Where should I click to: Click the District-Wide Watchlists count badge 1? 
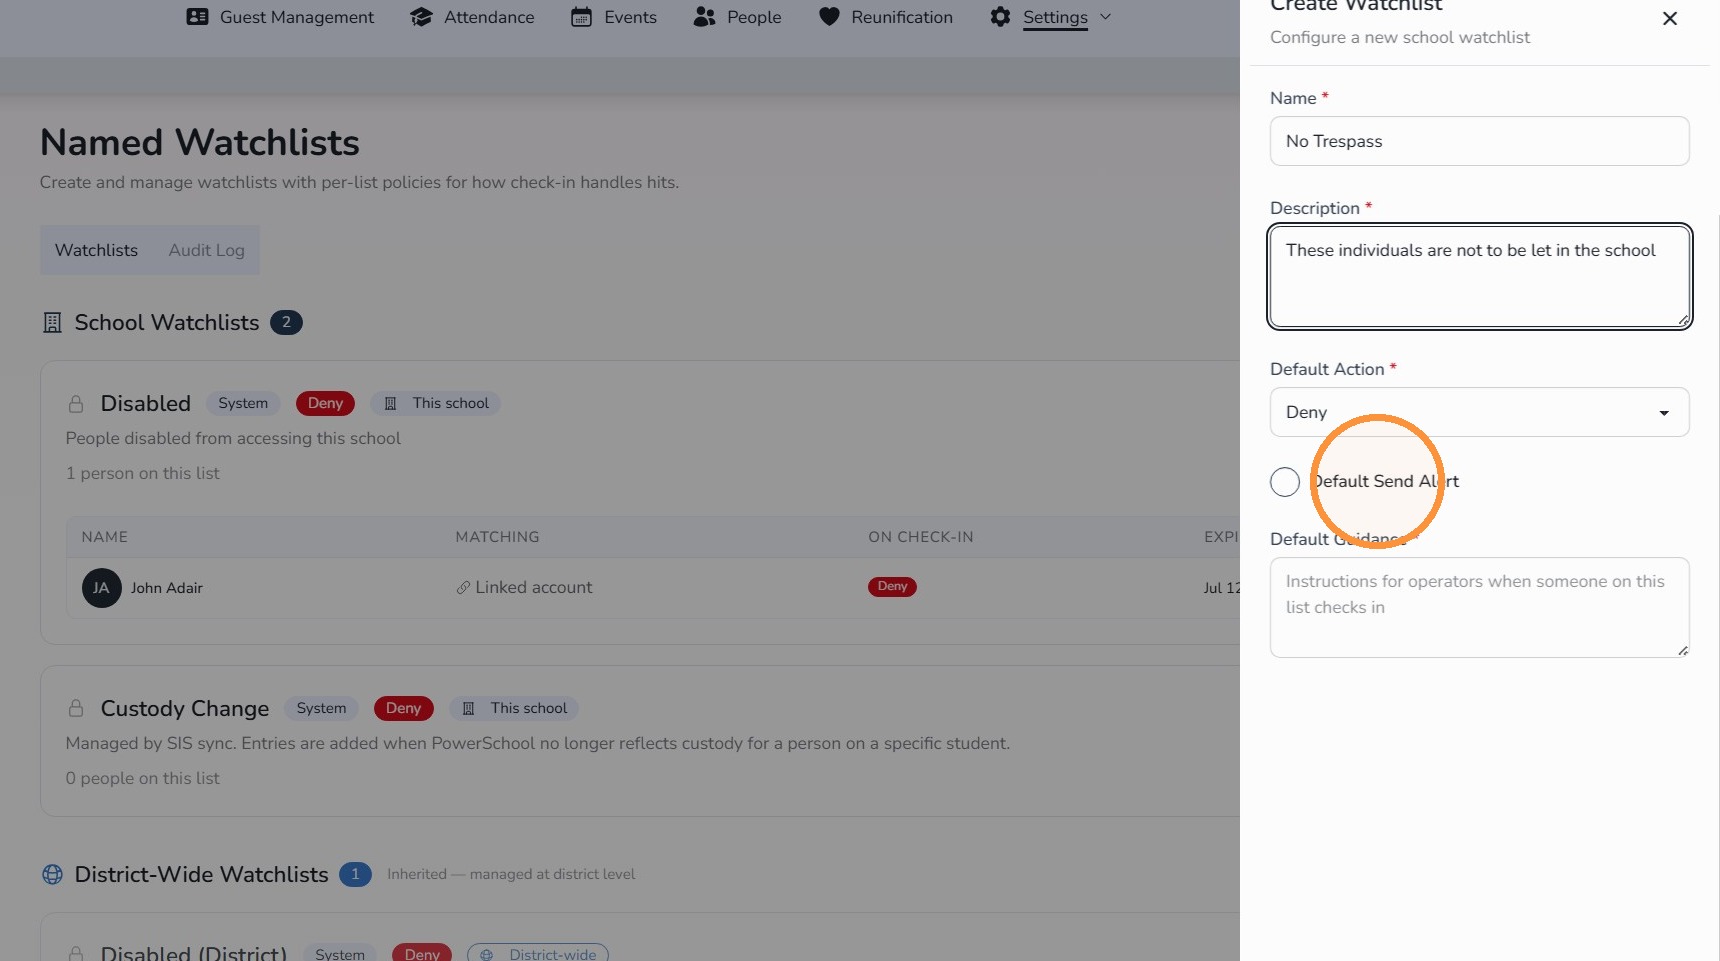[355, 875]
